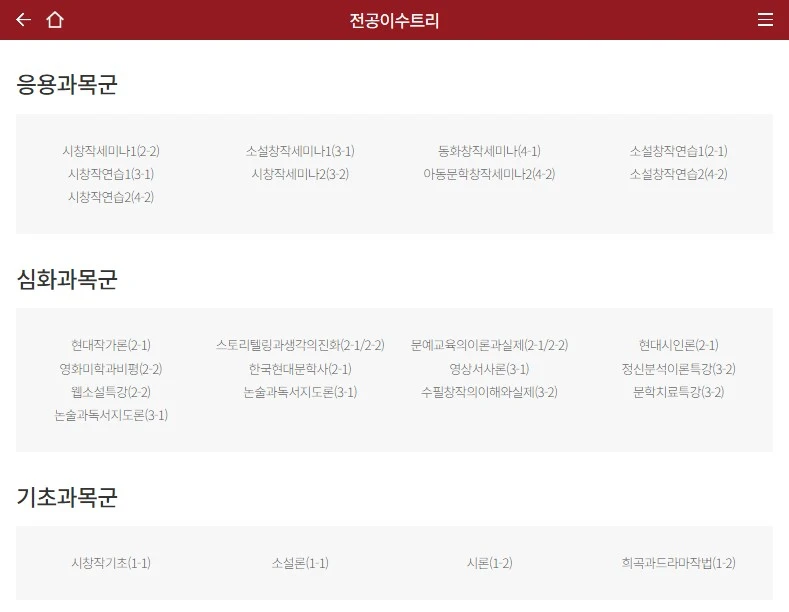Click 스토리텔링과생각의진화(2-1/2-2)
Image resolution: width=789 pixels, height=612 pixels.
(300, 345)
